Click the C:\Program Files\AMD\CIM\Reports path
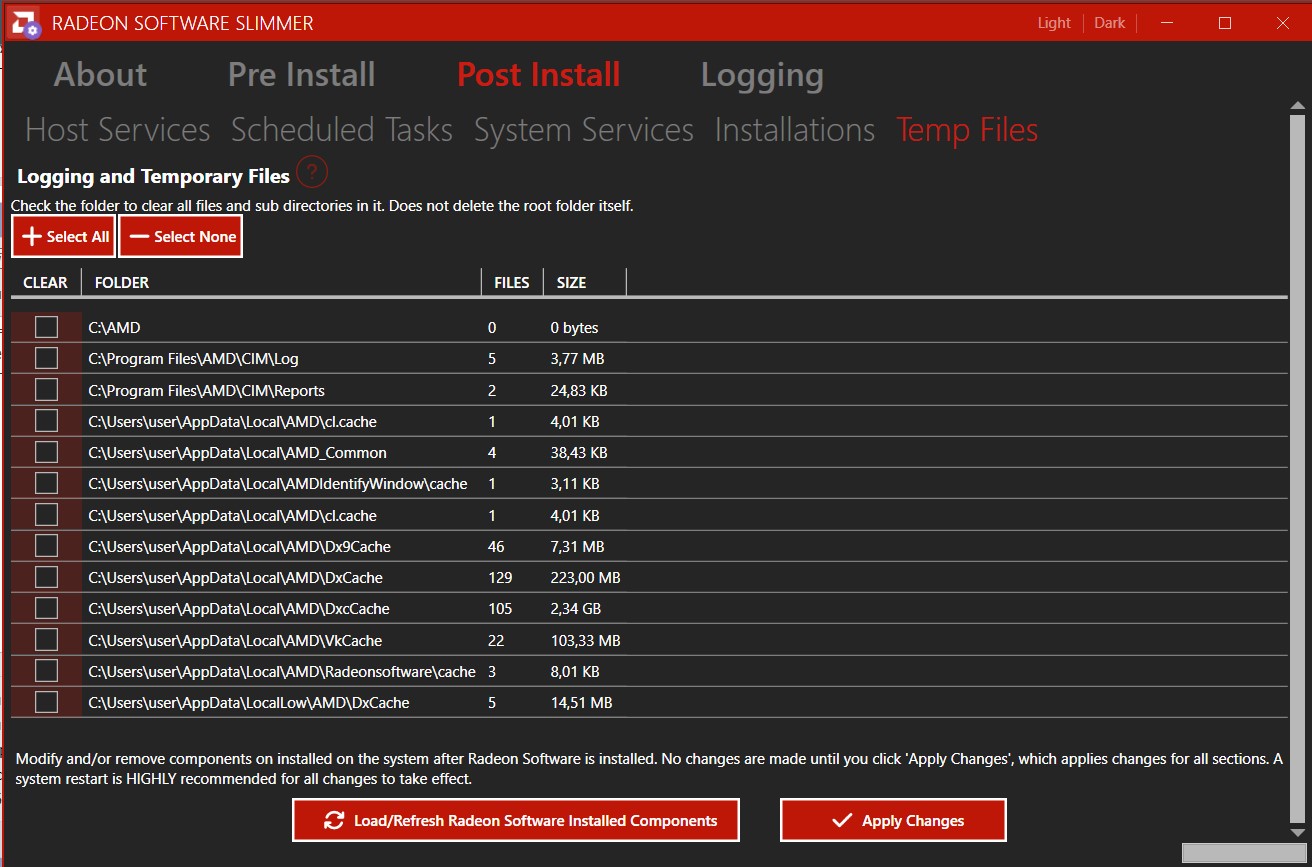Viewport: 1312px width, 867px height. tap(206, 390)
